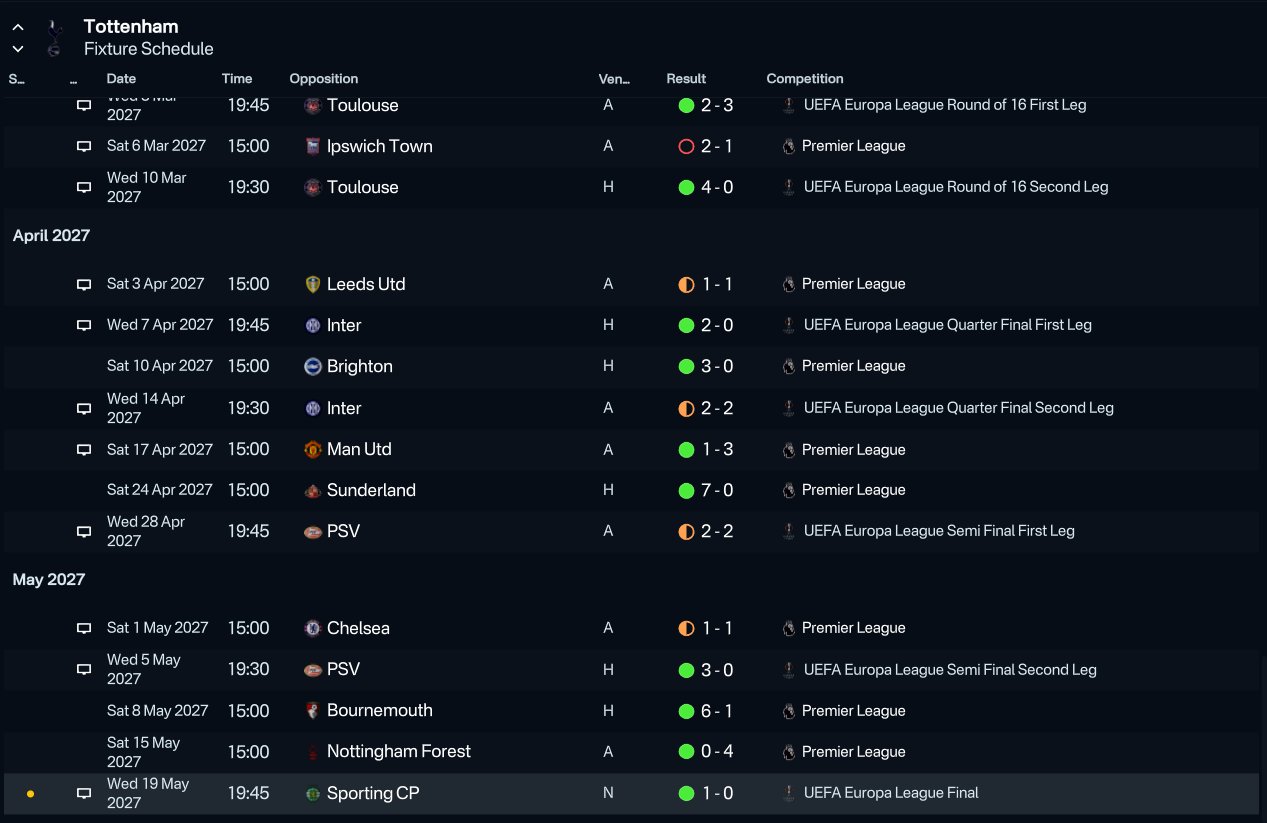Click the TV broadcast icon on Leeds Utd row

point(84,284)
